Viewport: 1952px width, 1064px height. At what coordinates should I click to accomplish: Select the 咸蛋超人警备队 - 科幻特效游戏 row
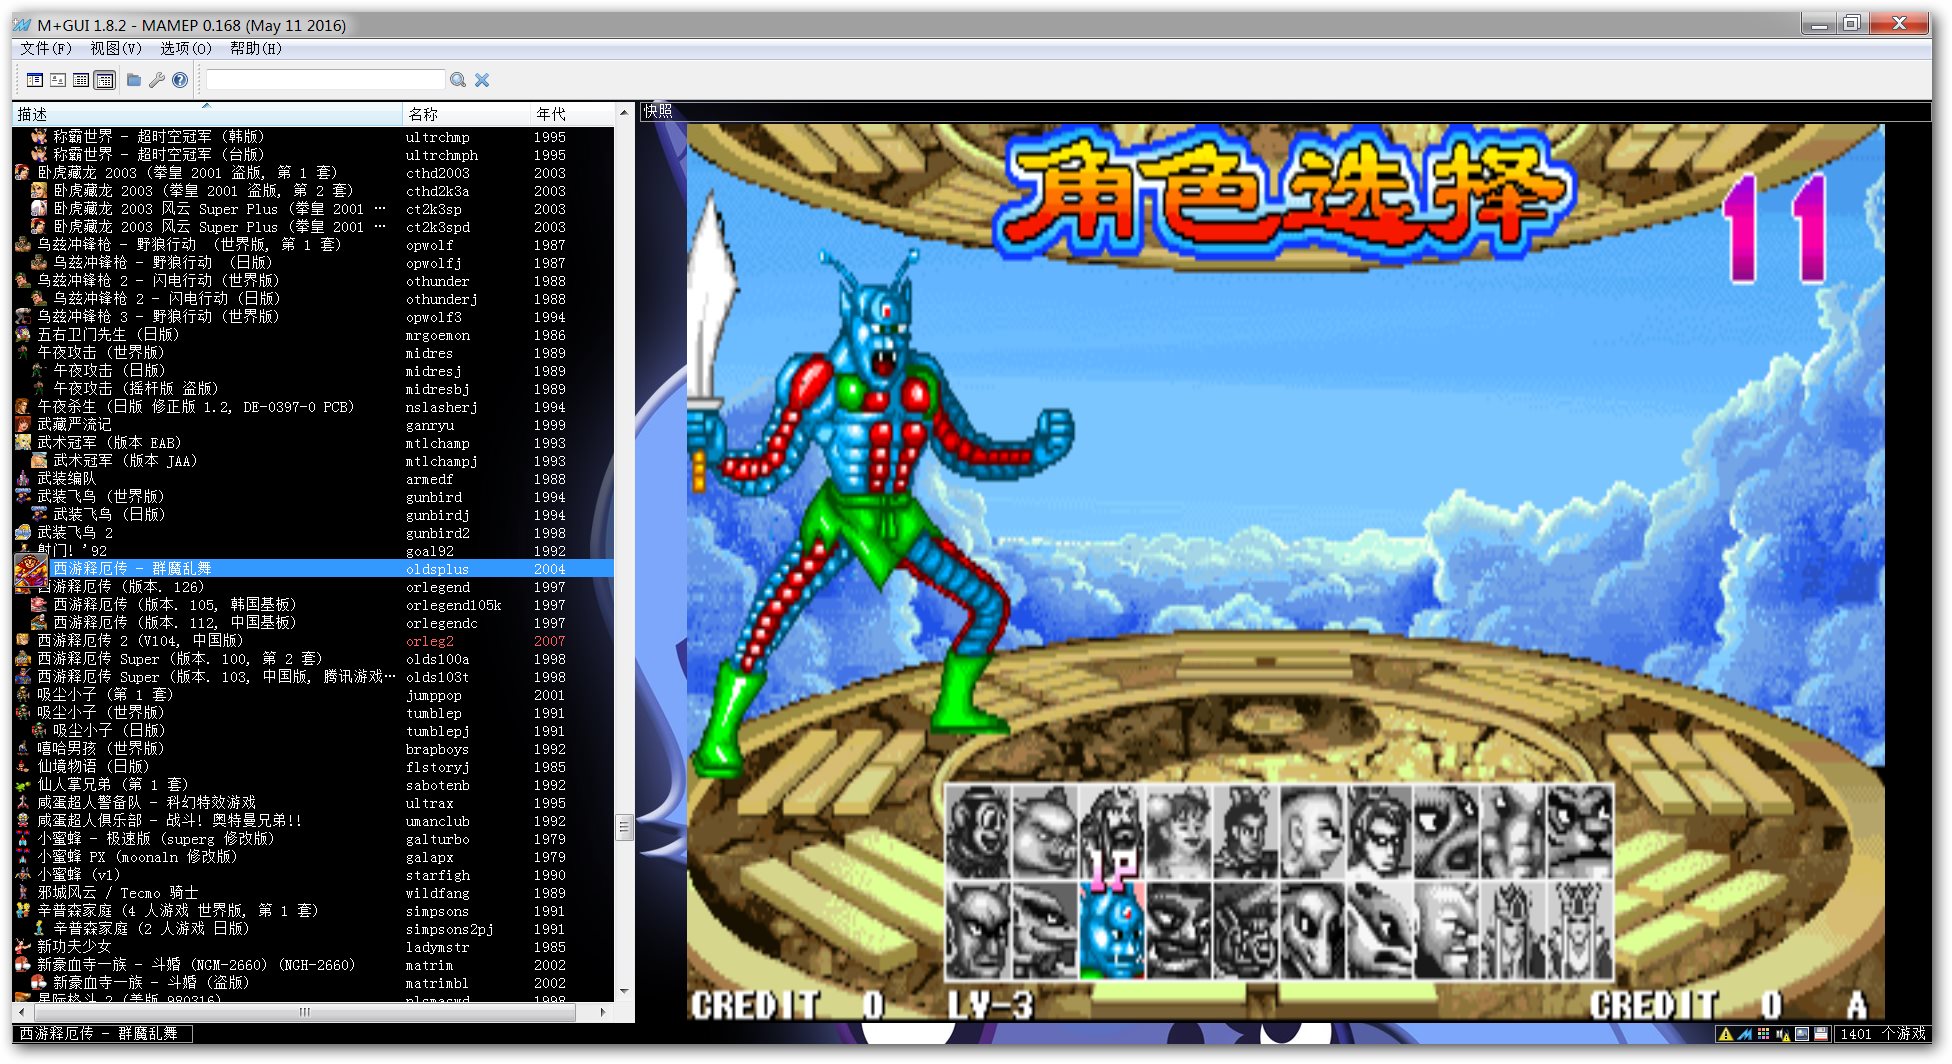pyautogui.click(x=313, y=803)
